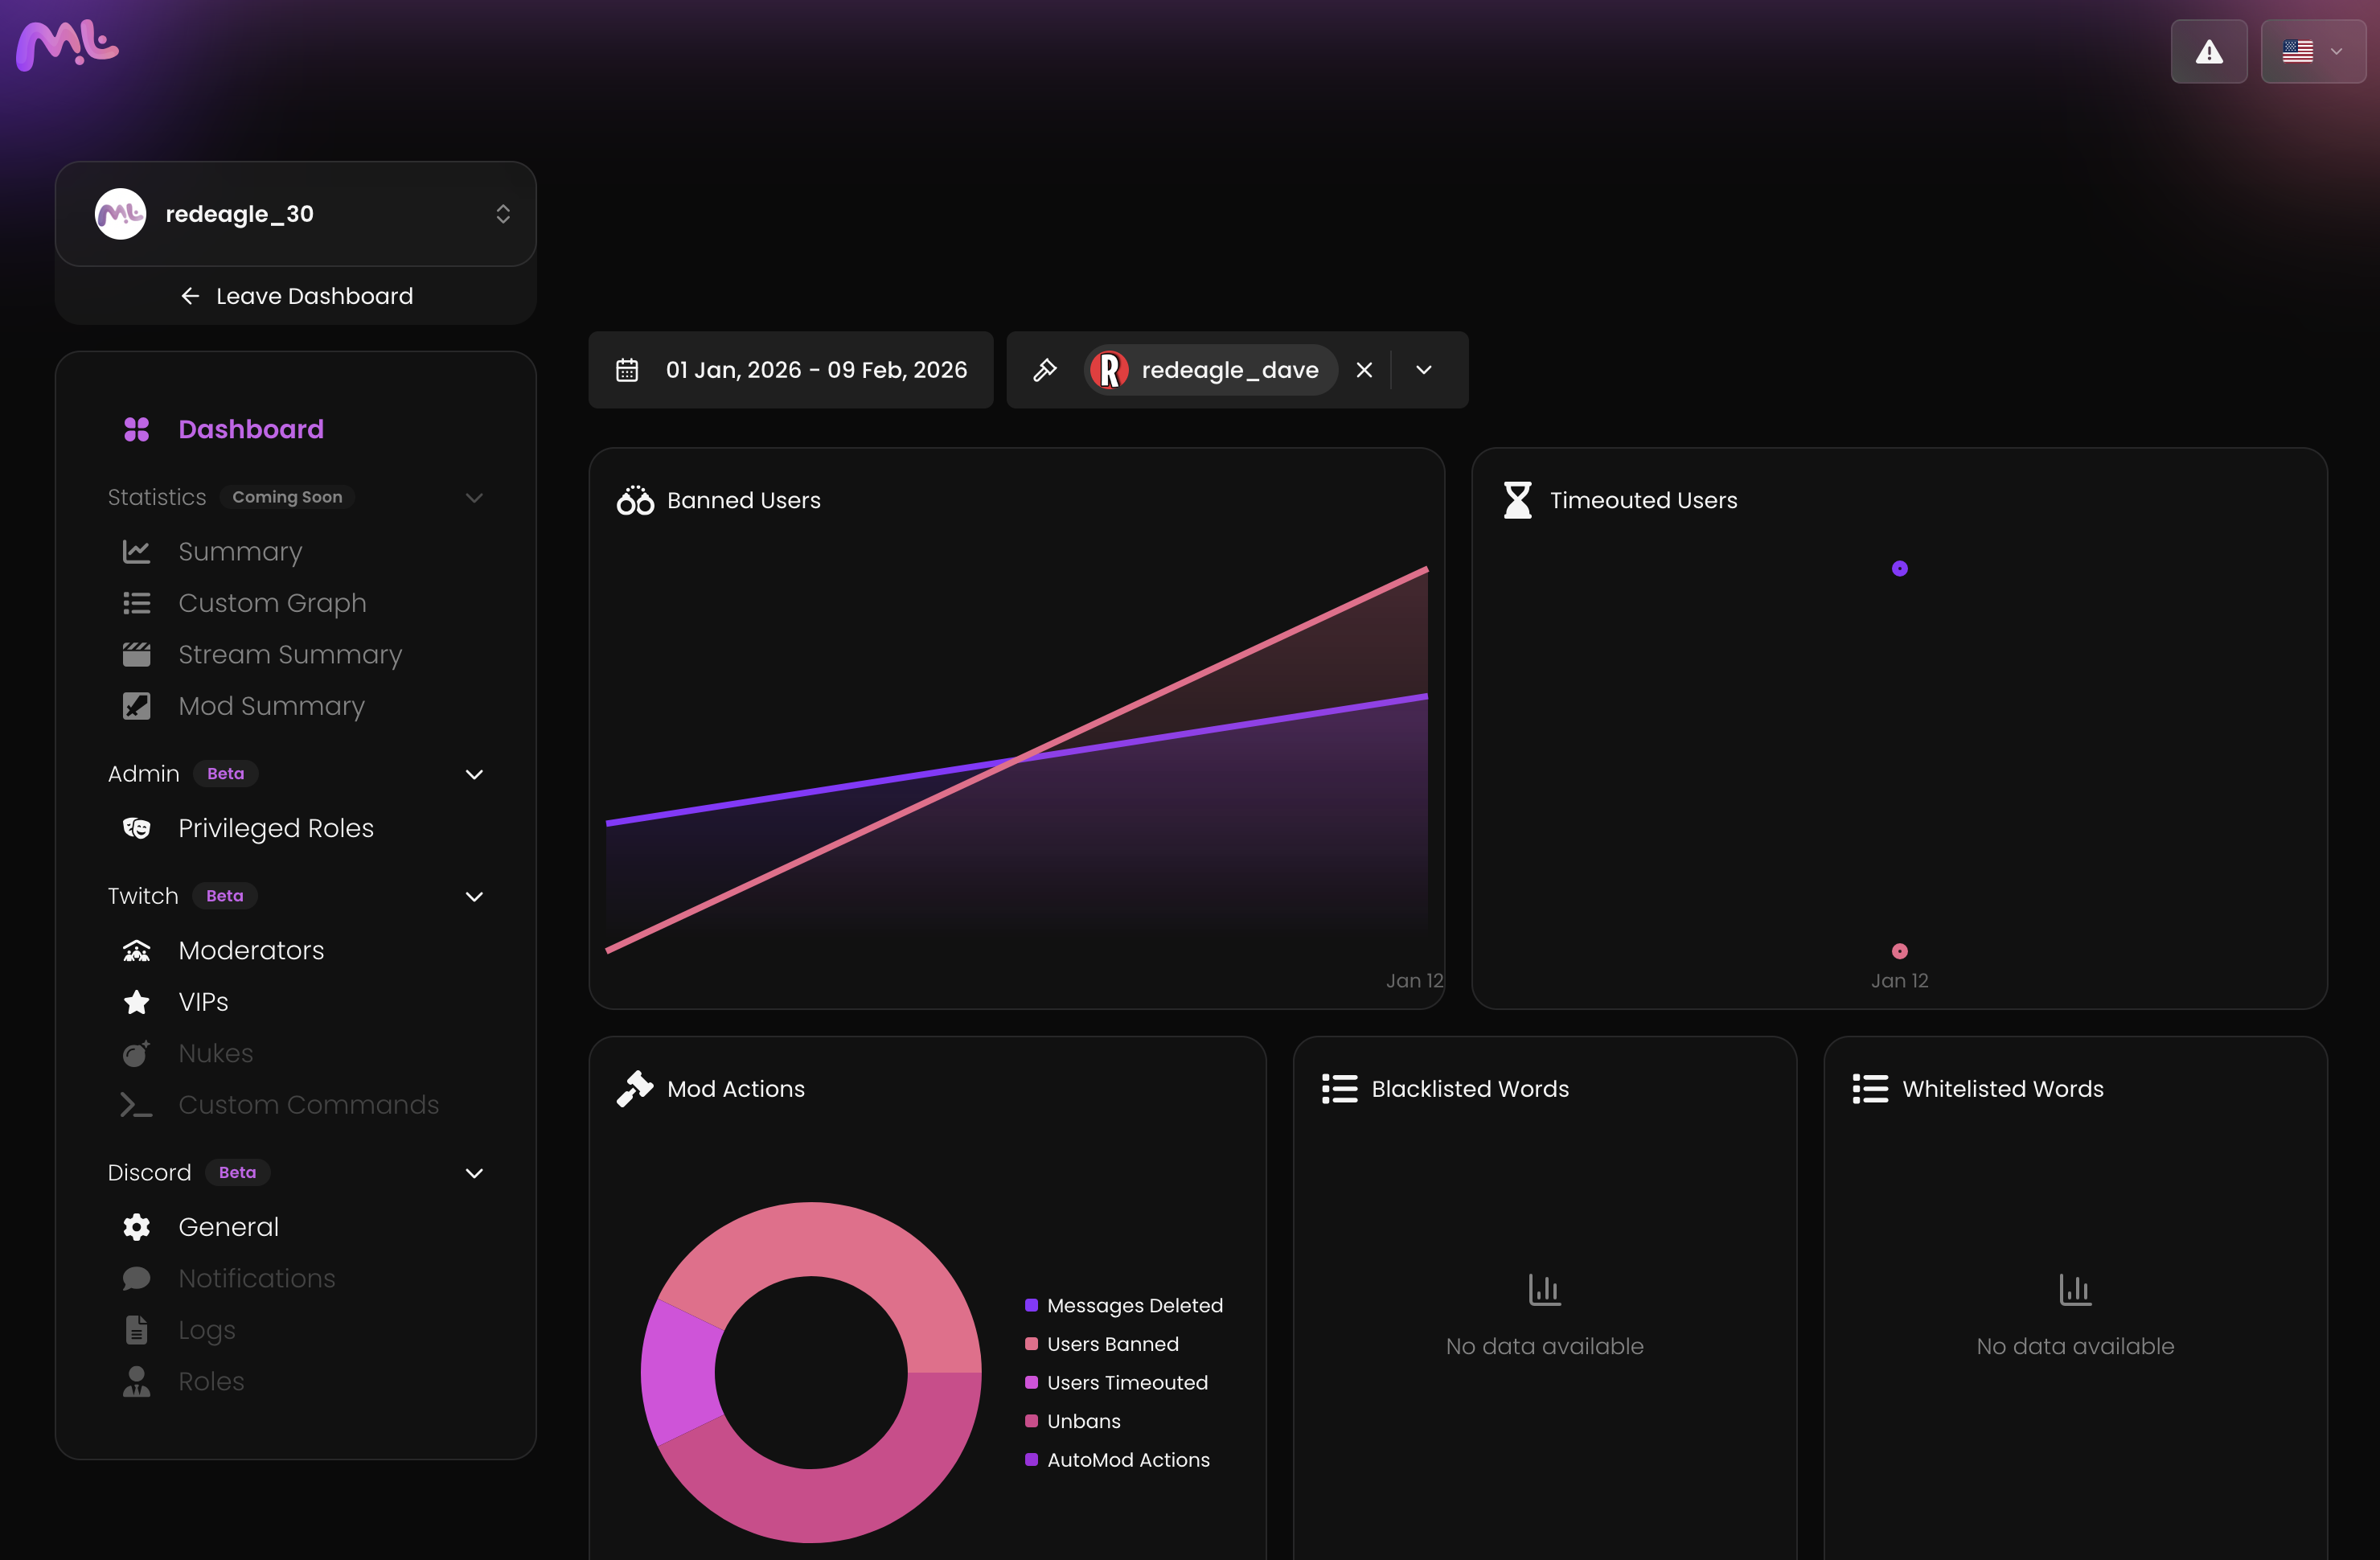Screen dimensions: 2380x1560
Task: Collapse the Admin section chevron
Action: (x=474, y=775)
